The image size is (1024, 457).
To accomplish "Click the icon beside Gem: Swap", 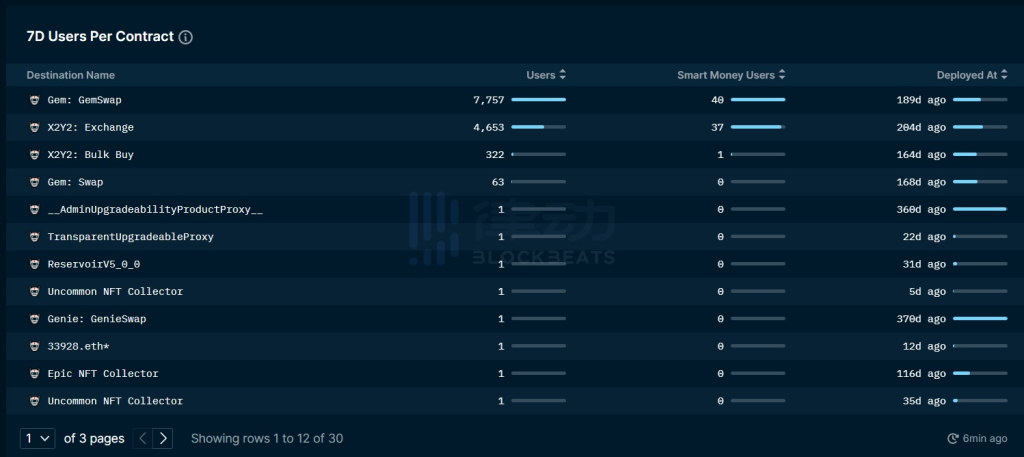I will pyautogui.click(x=35, y=182).
